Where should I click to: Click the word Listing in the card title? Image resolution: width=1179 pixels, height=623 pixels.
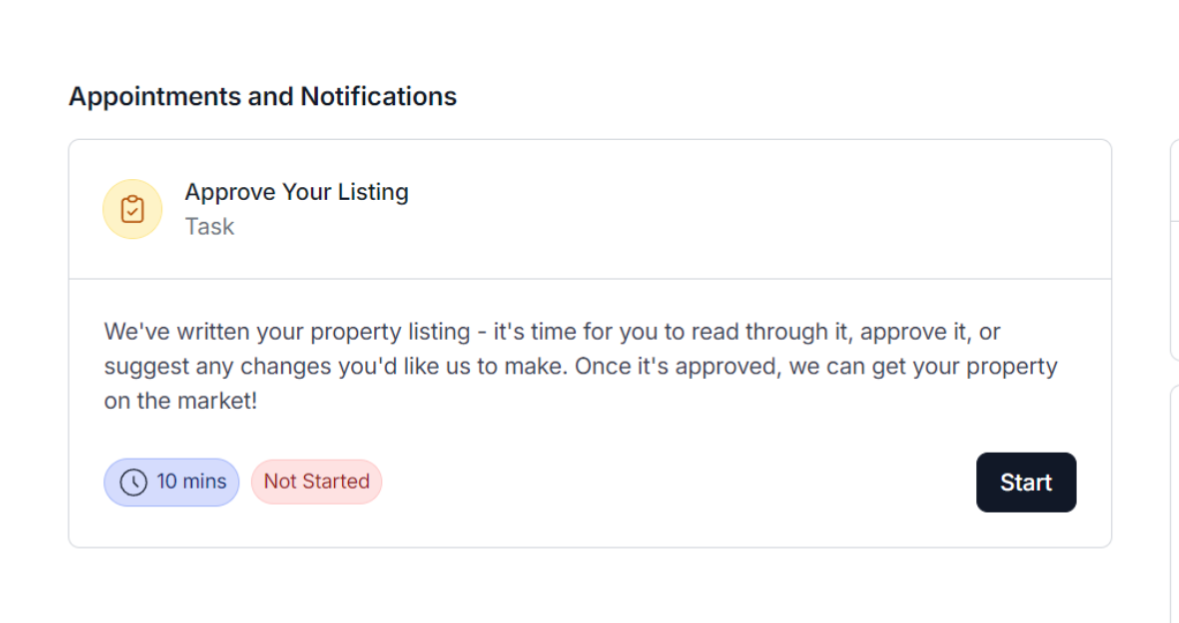[x=373, y=192]
